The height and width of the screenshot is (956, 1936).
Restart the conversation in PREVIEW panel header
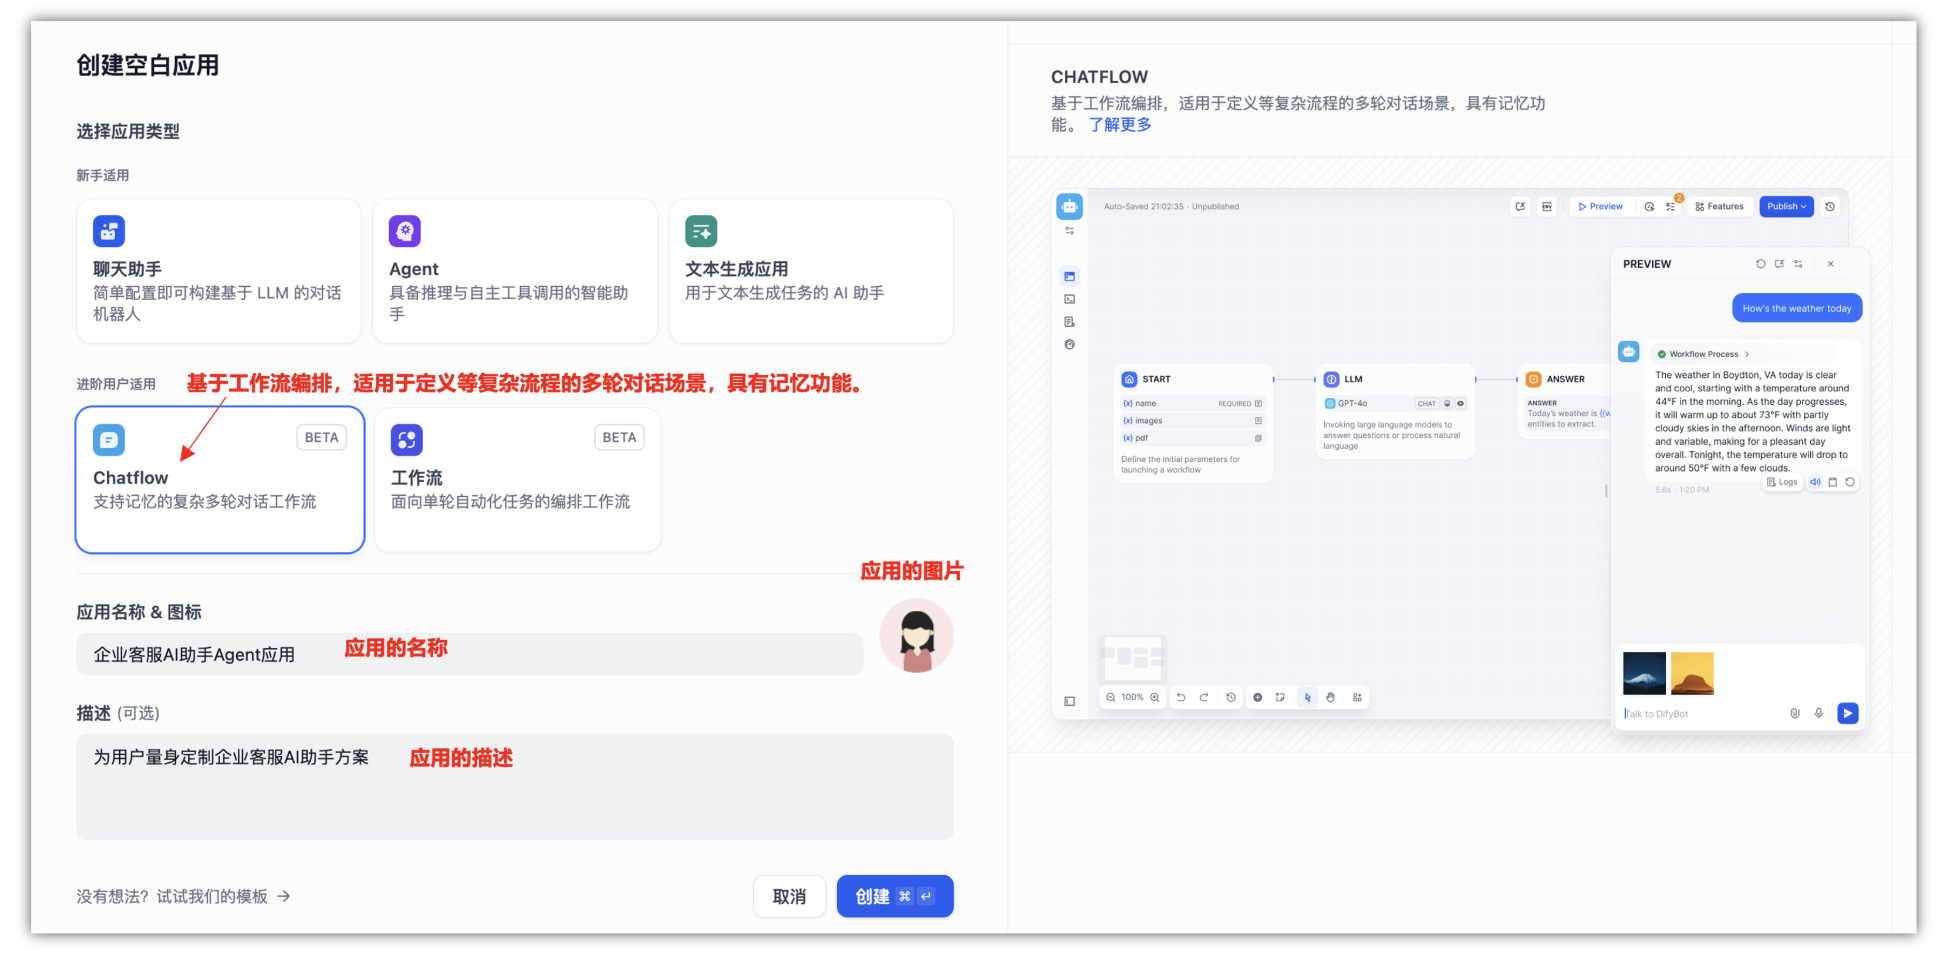[x=1760, y=264]
